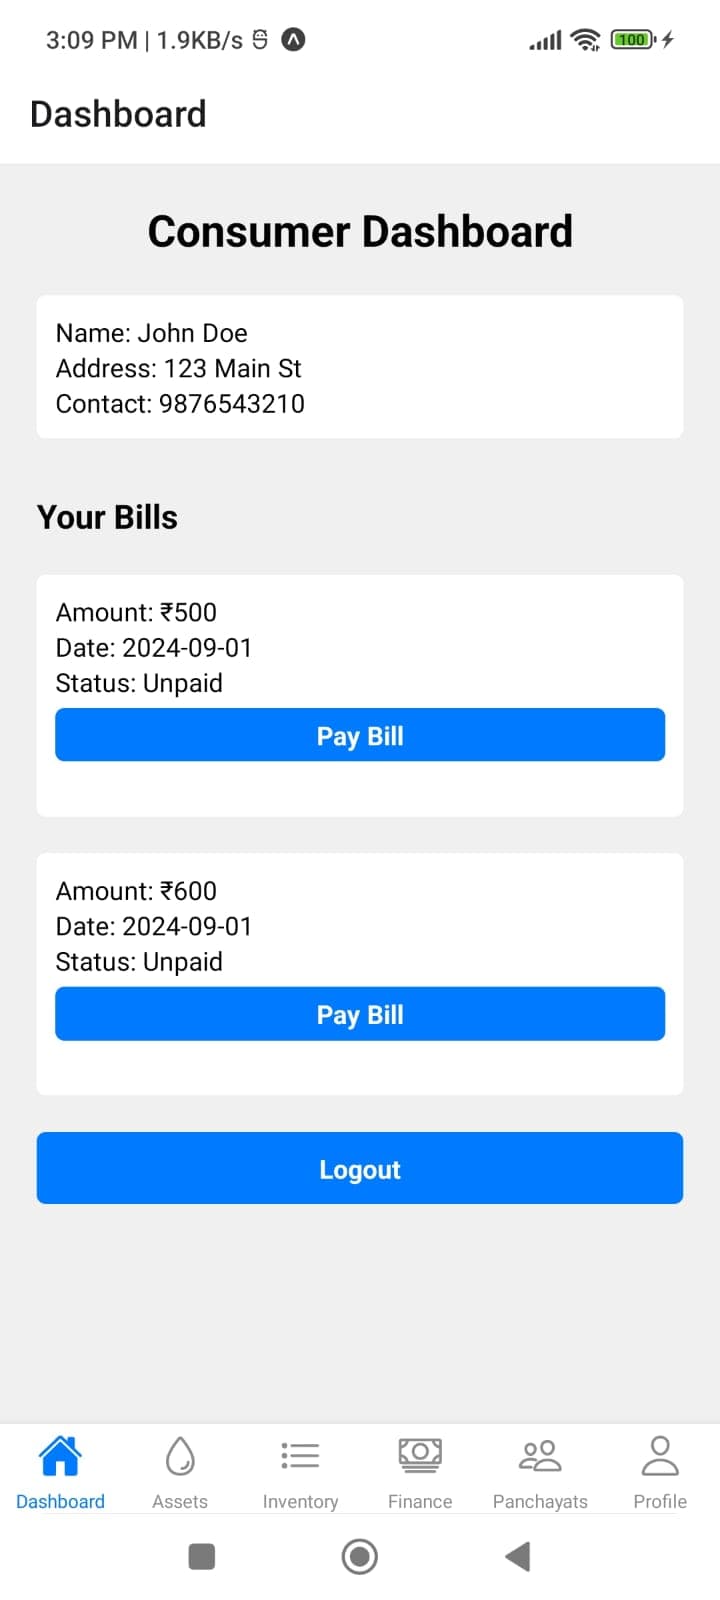Open the Finance money icon
The width and height of the screenshot is (720, 1600).
420,1456
